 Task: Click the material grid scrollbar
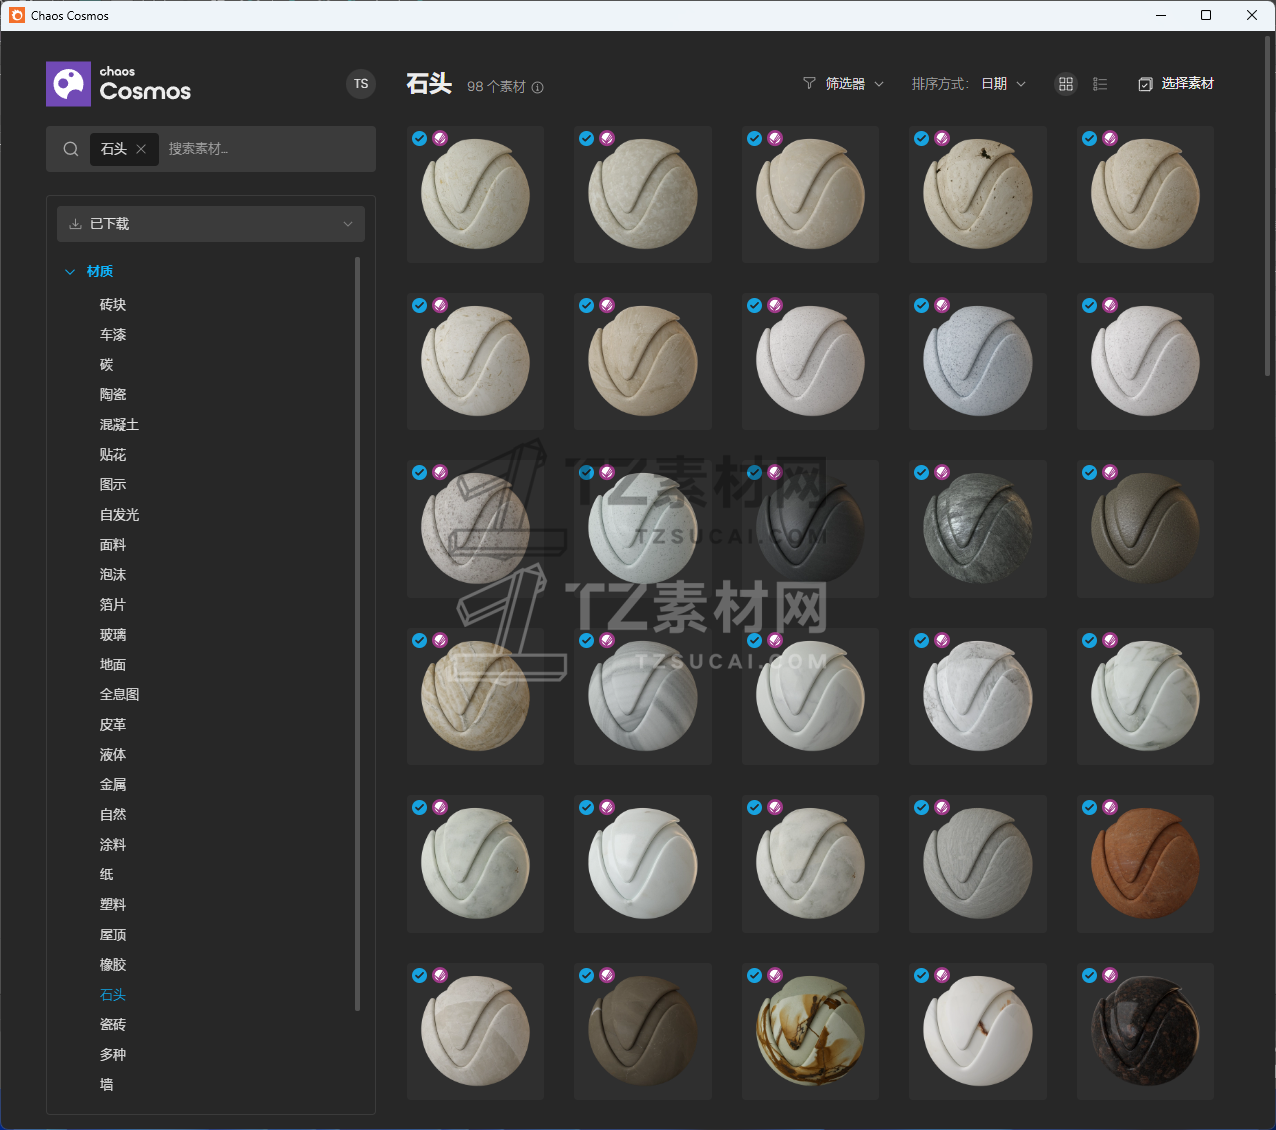pos(1268,206)
